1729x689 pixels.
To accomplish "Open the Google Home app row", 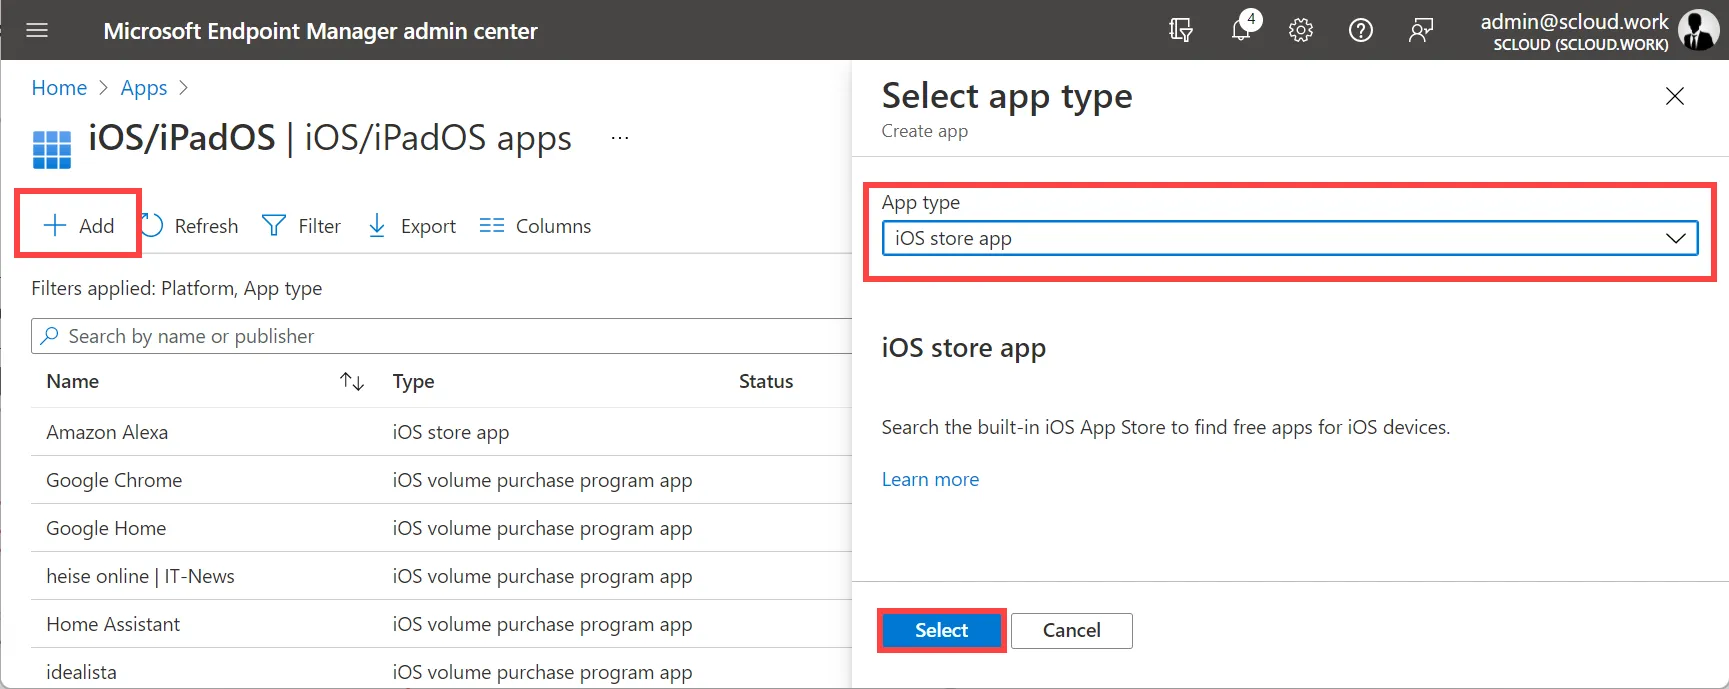I will (x=441, y=528).
